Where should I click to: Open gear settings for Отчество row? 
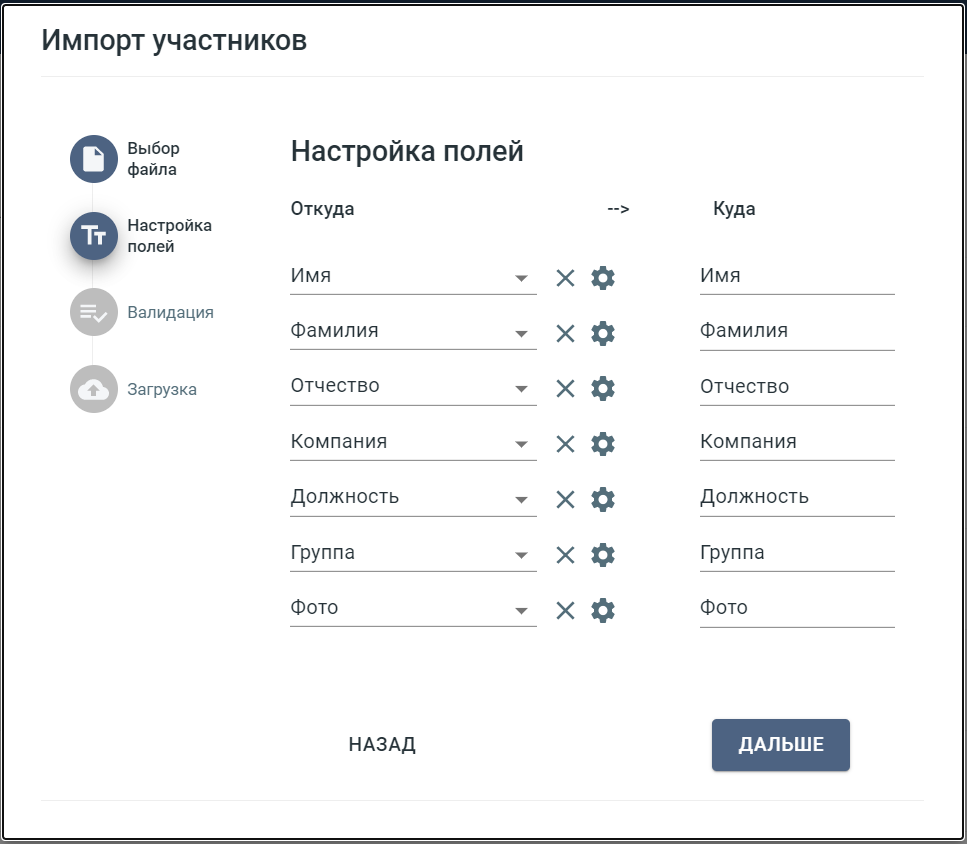coord(602,389)
